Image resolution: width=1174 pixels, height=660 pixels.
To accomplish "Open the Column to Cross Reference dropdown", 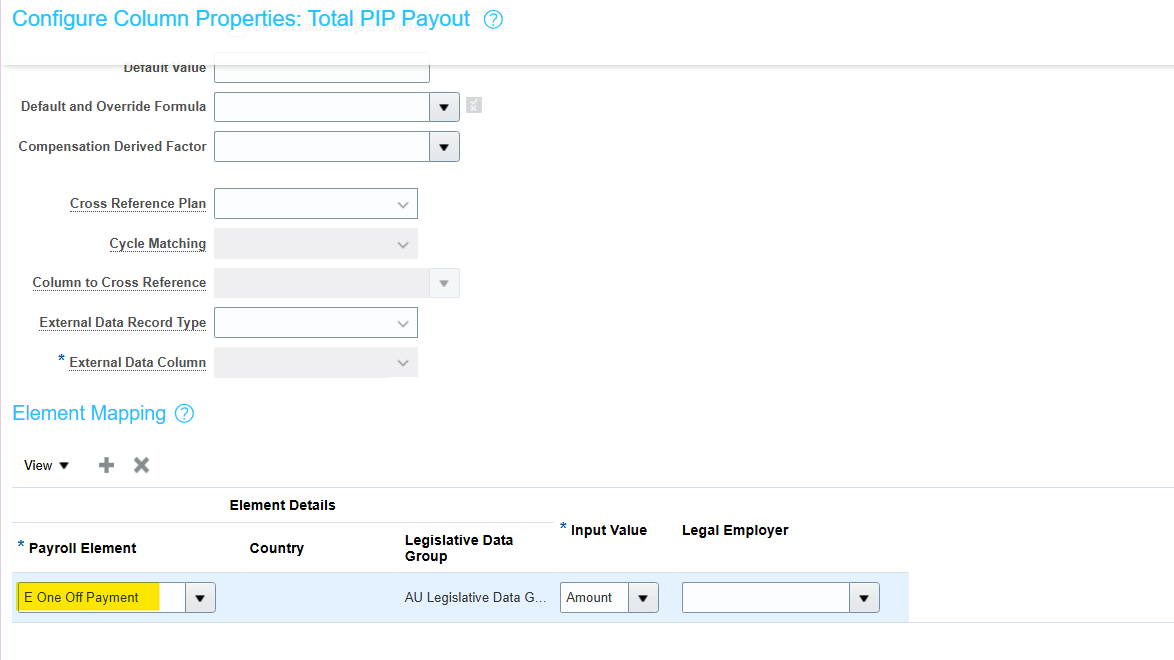I will (x=444, y=282).
